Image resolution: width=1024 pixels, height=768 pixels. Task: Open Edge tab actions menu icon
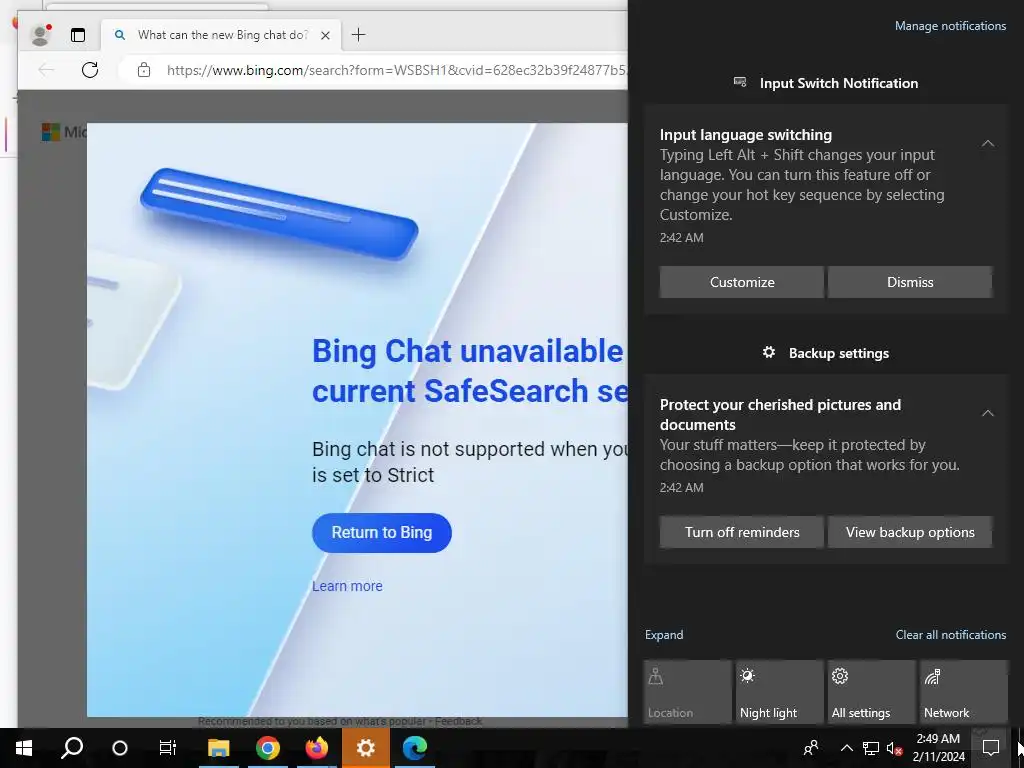(78, 35)
